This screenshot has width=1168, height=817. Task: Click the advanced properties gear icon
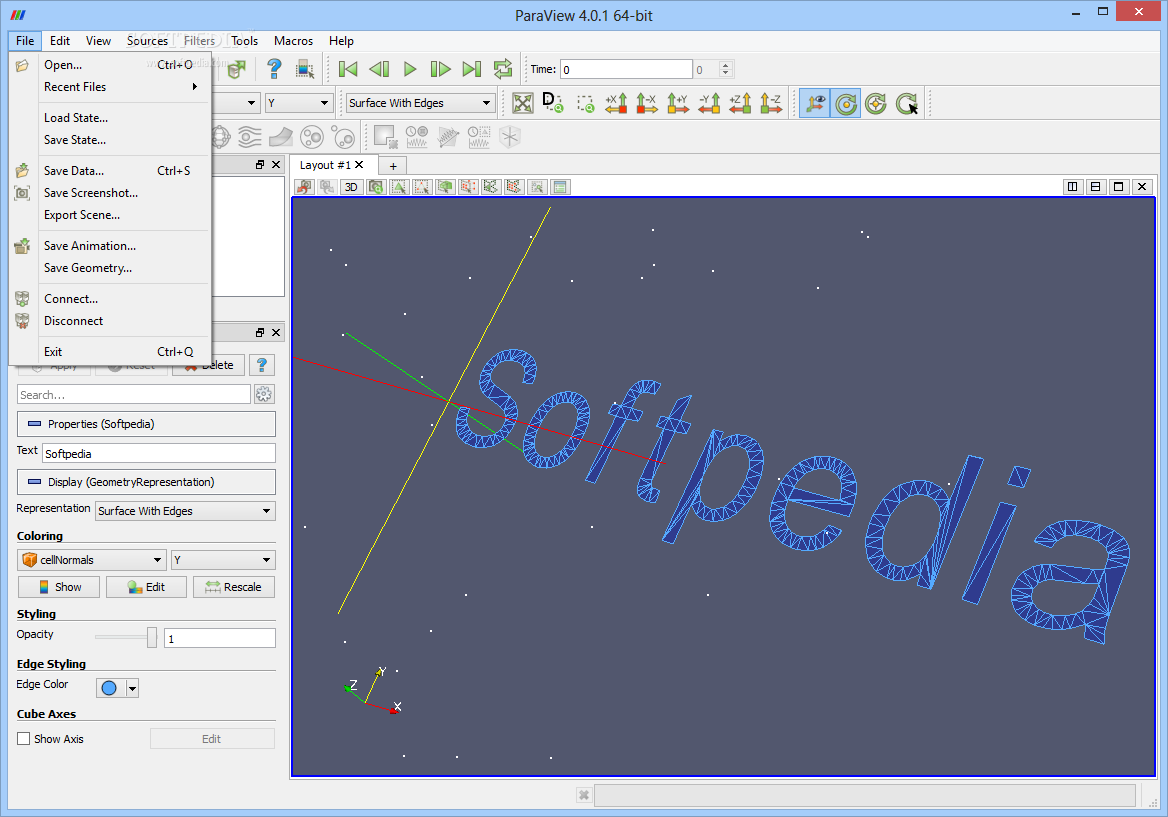tap(264, 394)
